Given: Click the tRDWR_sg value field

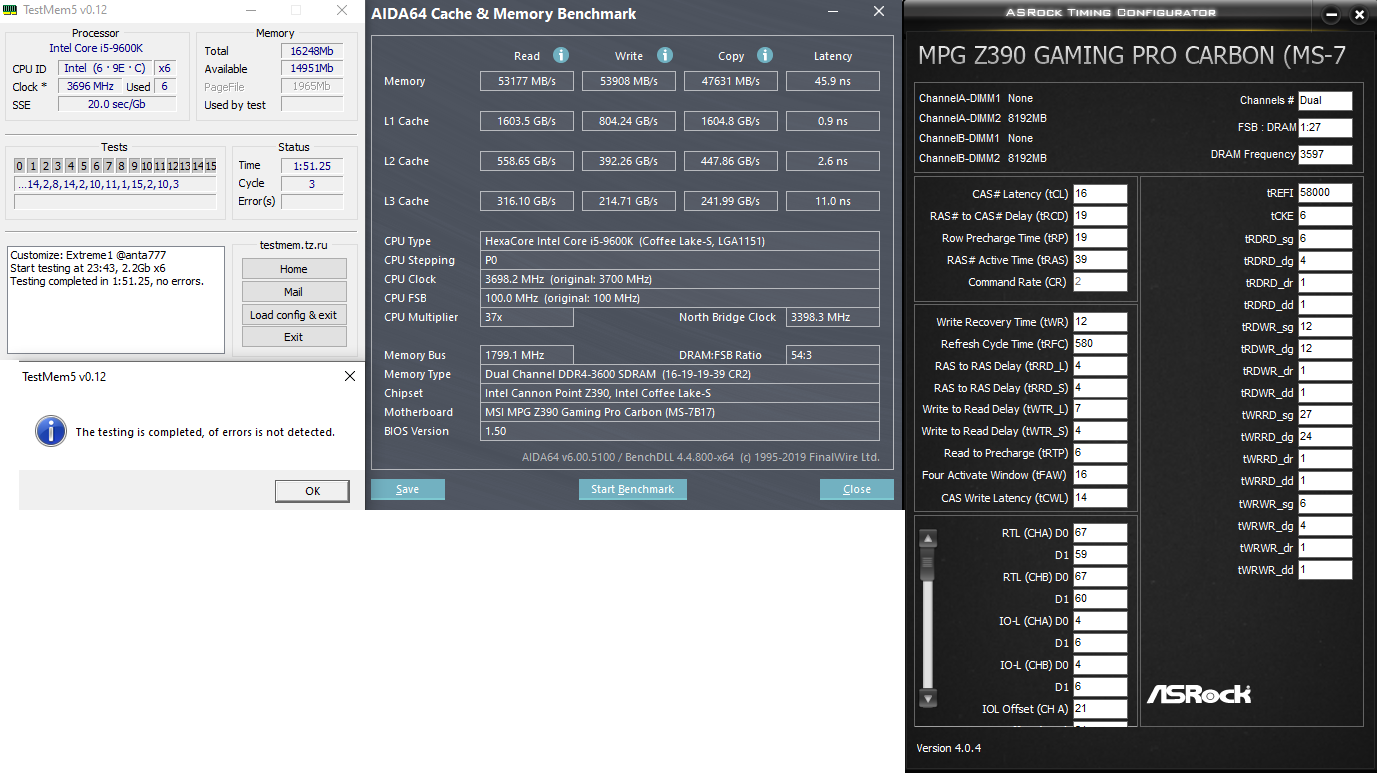Looking at the screenshot, I should pyautogui.click(x=1325, y=327).
